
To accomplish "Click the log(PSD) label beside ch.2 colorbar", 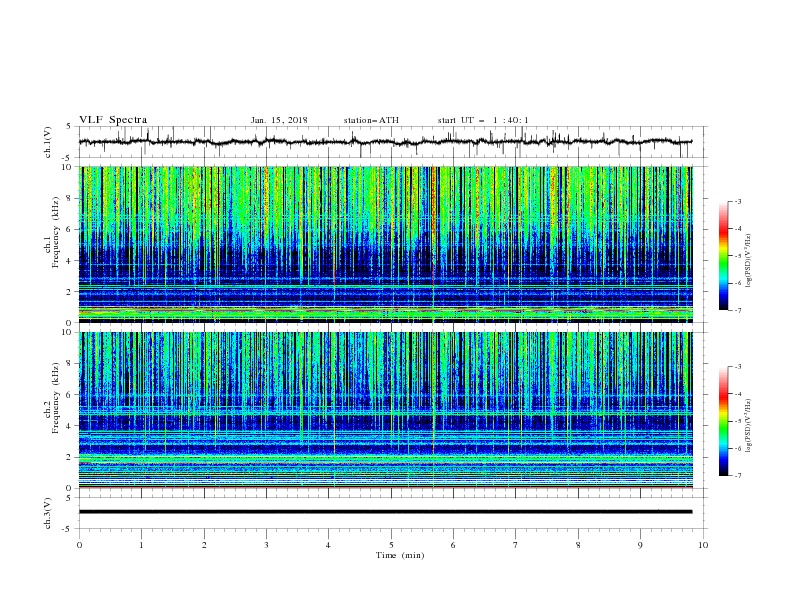I will (x=748, y=426).
